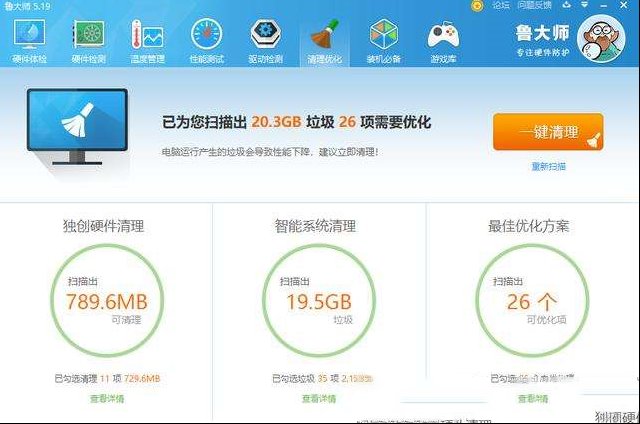Screen dimensions: 640x424
Task: Click the 鲁大师 5.19 window title
Action: pyautogui.click(x=27, y=6)
